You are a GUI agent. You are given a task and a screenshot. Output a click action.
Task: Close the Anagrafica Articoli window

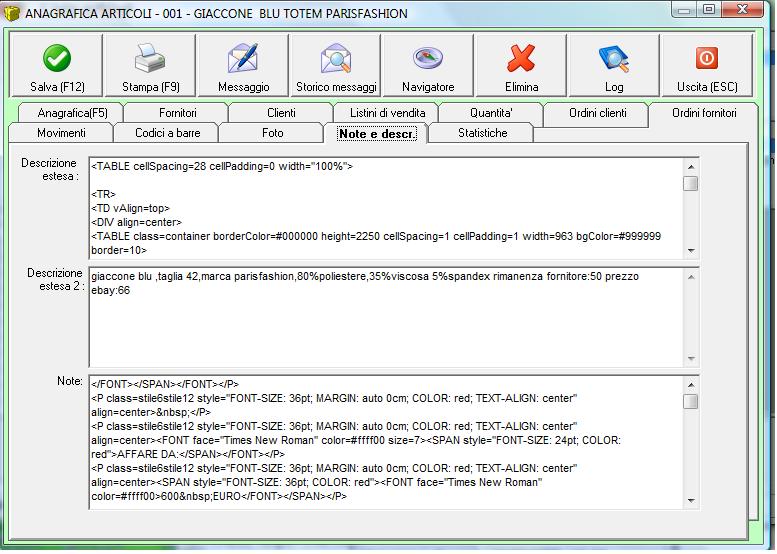[742, 10]
